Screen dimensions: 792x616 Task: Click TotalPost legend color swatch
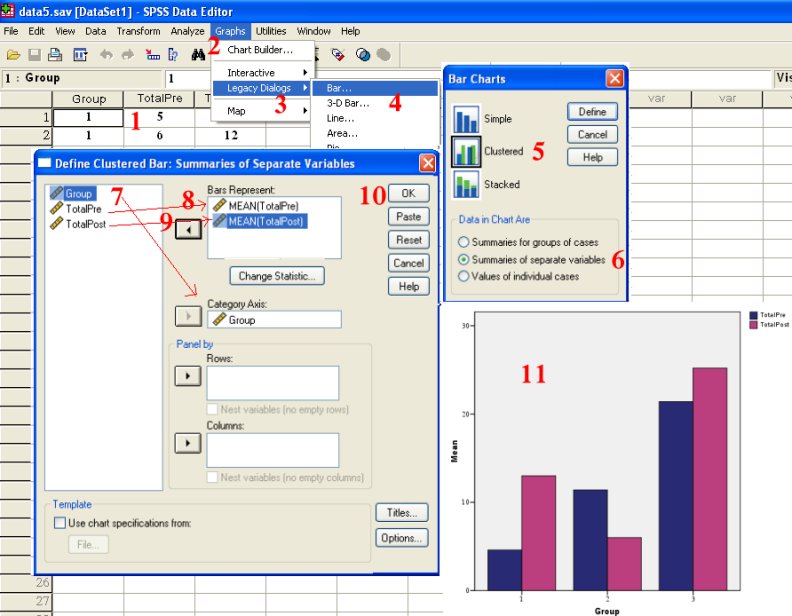[x=753, y=325]
